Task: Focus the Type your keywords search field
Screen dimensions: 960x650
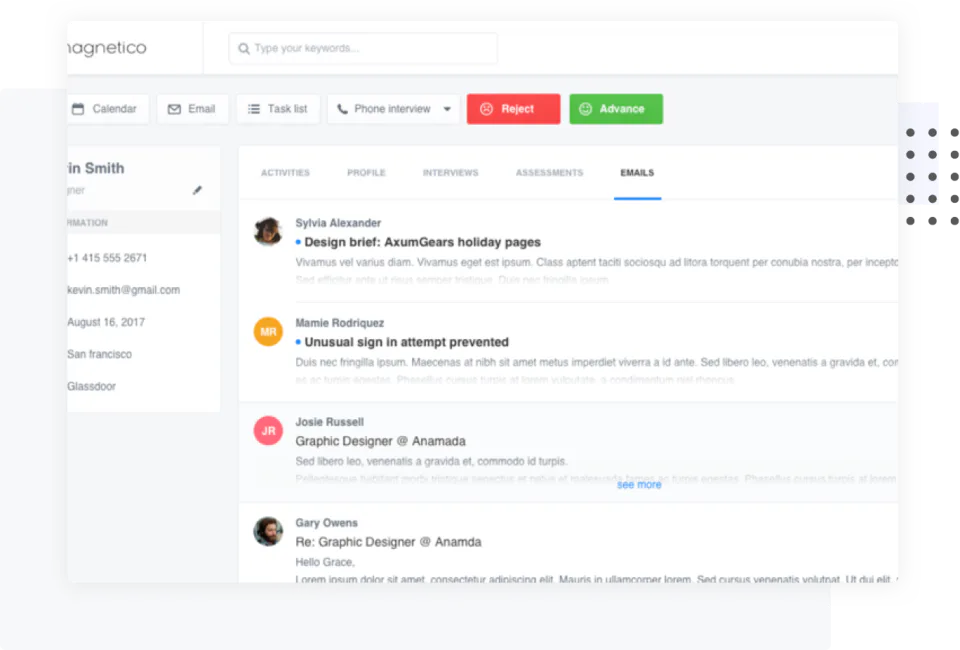Action: click(363, 48)
